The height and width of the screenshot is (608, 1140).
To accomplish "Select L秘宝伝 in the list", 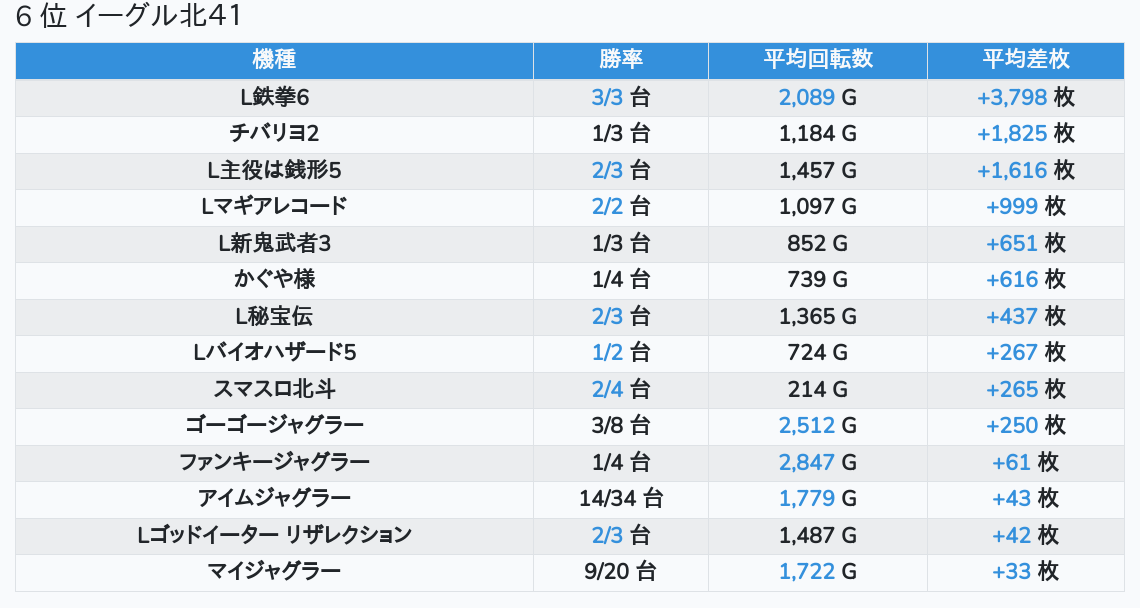I will 274,316.
